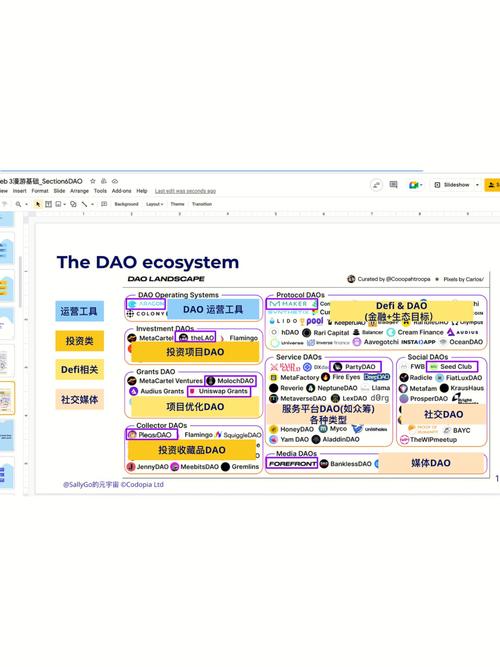The height and width of the screenshot is (667, 500).
Task: Click the Slideshow button
Action: pos(452,185)
